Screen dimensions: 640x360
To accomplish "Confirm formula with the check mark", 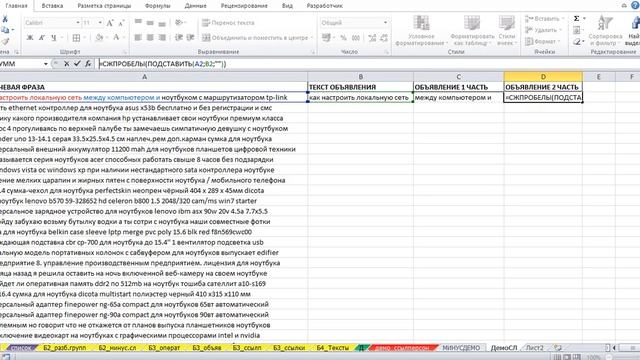I will pos(77,64).
